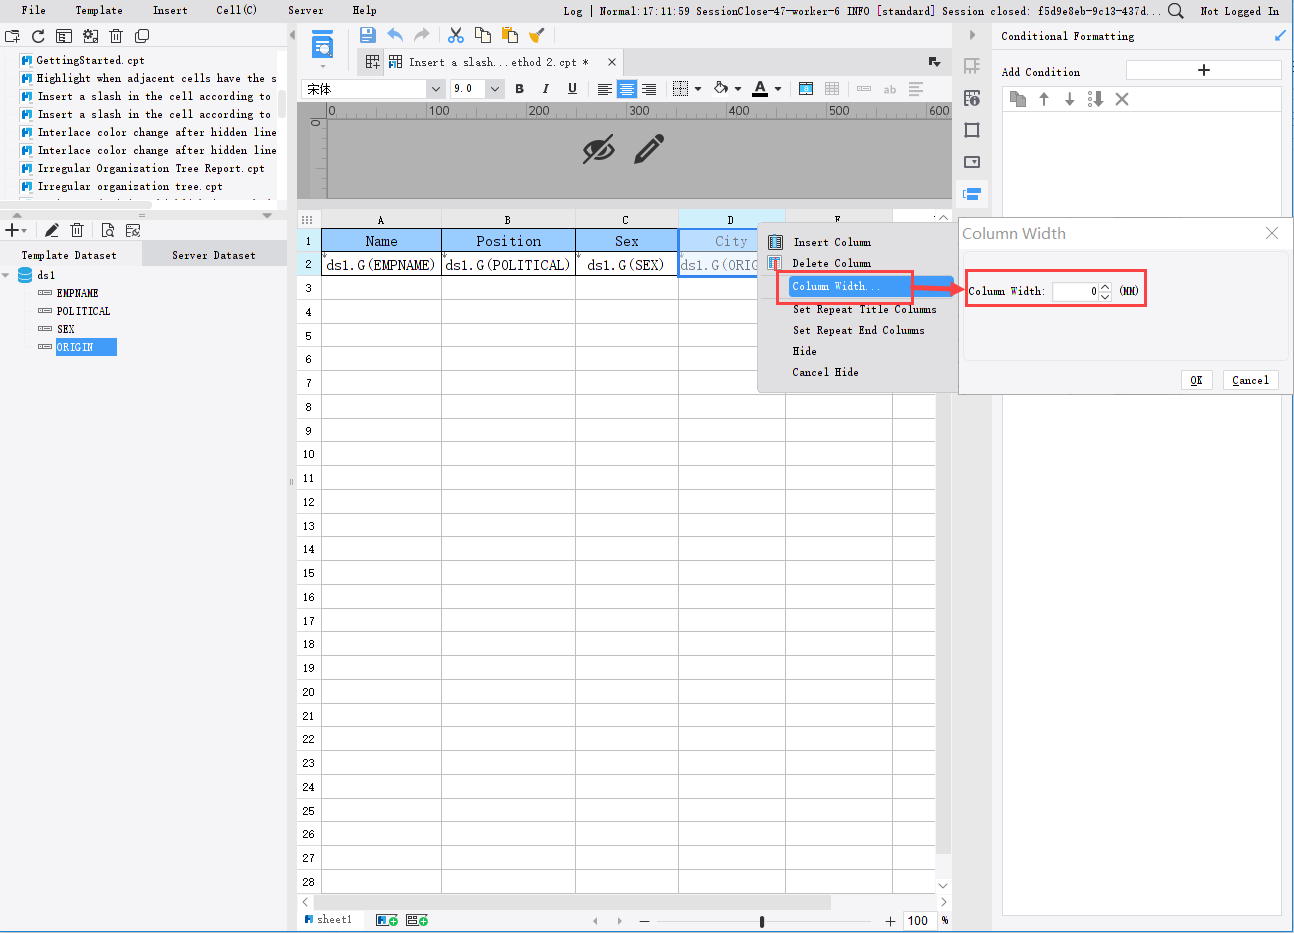Click the refresh icon above the template list
Image resolution: width=1294 pixels, height=933 pixels.
coord(38,35)
